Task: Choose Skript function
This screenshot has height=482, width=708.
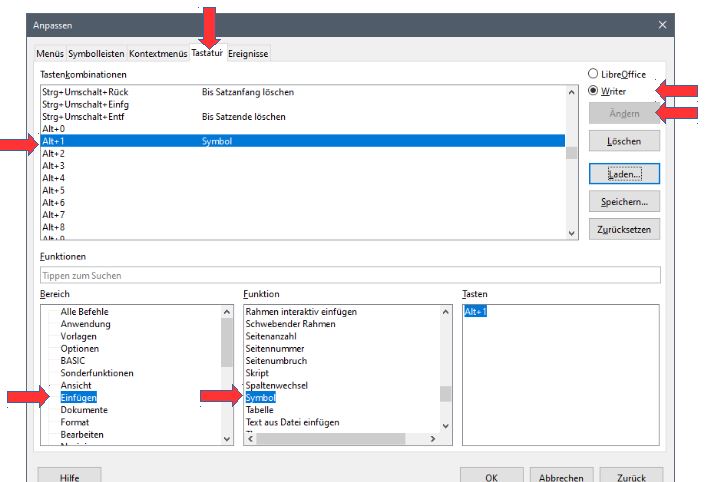Action: pyautogui.click(x=257, y=373)
